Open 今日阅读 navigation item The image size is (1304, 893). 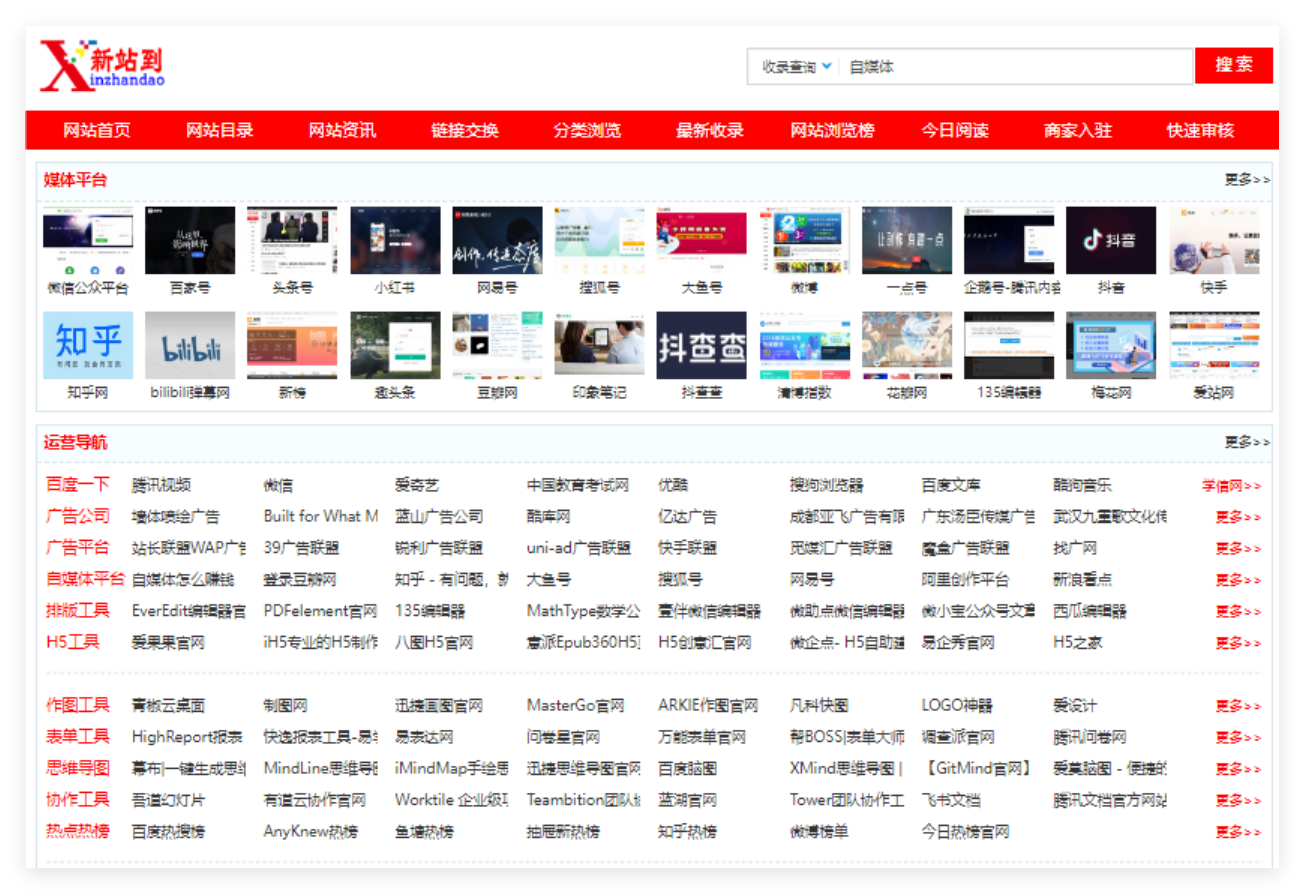click(955, 130)
